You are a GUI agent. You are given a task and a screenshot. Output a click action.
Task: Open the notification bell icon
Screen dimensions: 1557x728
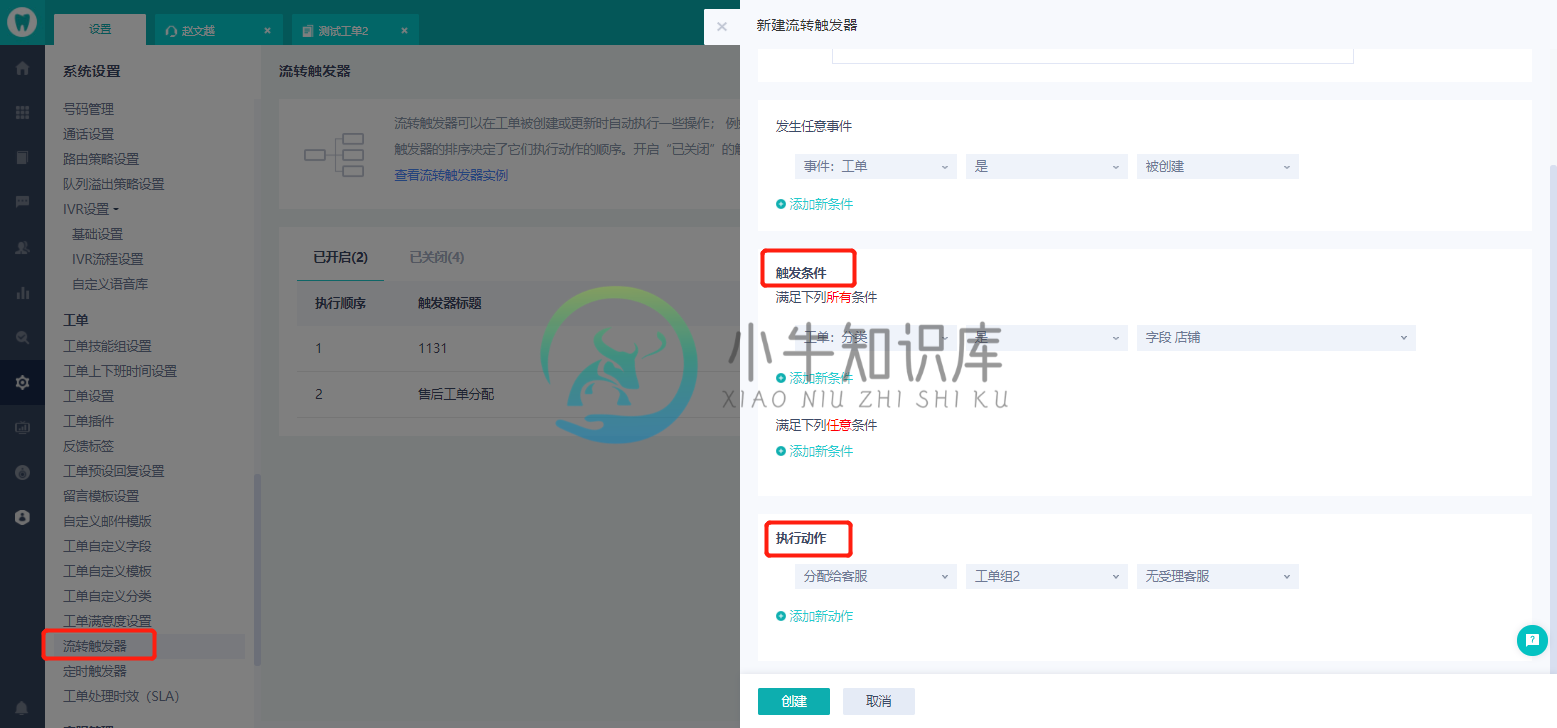click(22, 709)
